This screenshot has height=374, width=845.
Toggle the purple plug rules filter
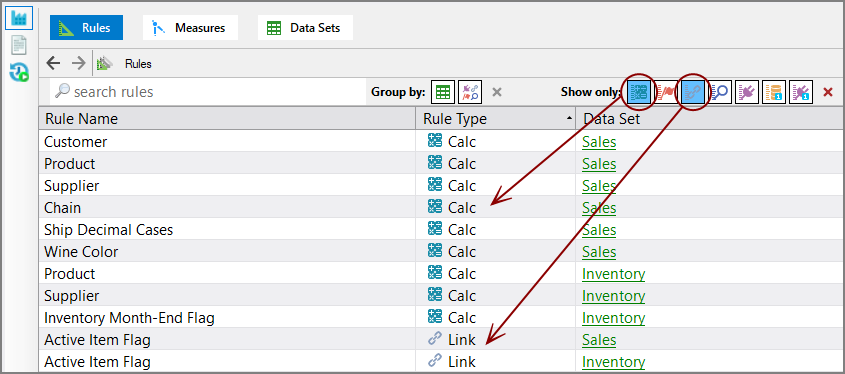coord(747,92)
